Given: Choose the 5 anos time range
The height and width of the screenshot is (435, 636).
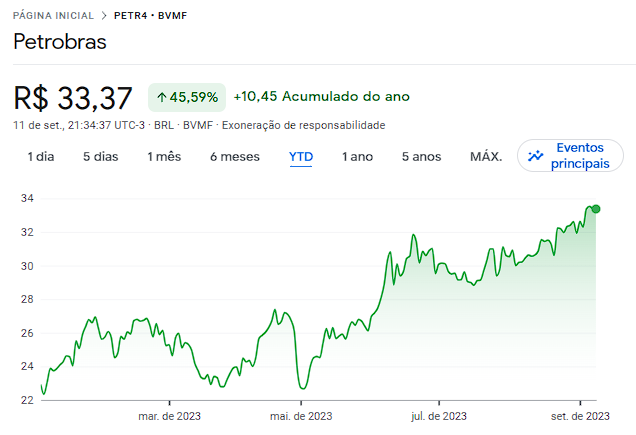Looking at the screenshot, I should click(x=421, y=157).
